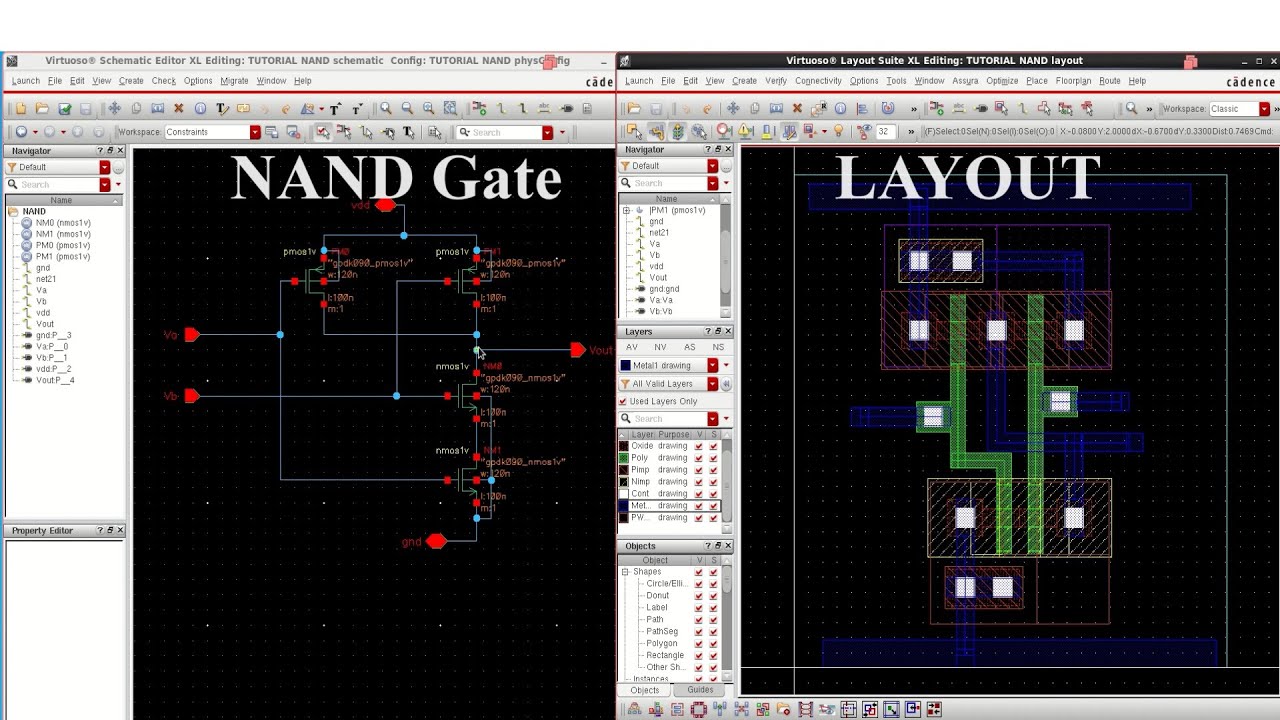
Task: Open Classic workspace dropdown in Layout Suite
Action: pyautogui.click(x=1264, y=109)
